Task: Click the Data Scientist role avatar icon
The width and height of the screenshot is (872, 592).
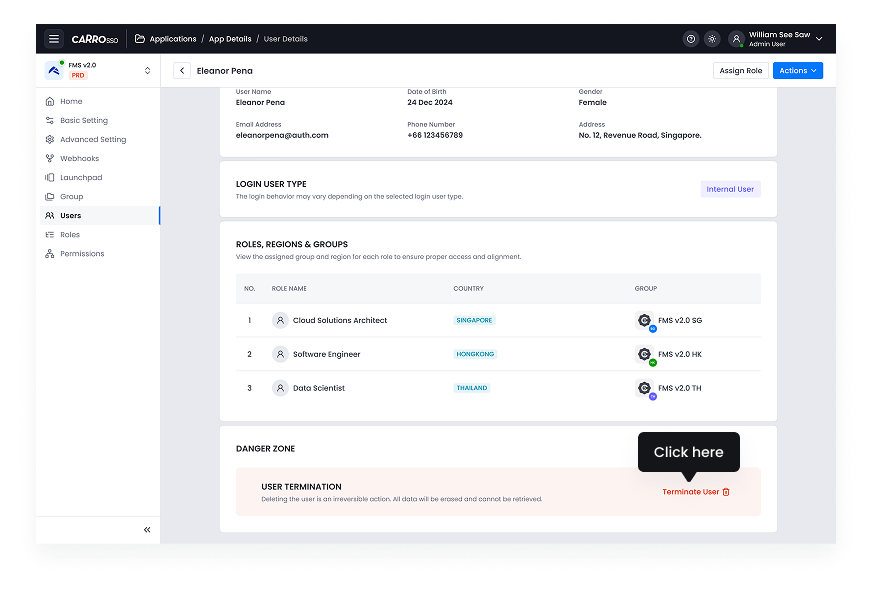Action: pos(280,388)
